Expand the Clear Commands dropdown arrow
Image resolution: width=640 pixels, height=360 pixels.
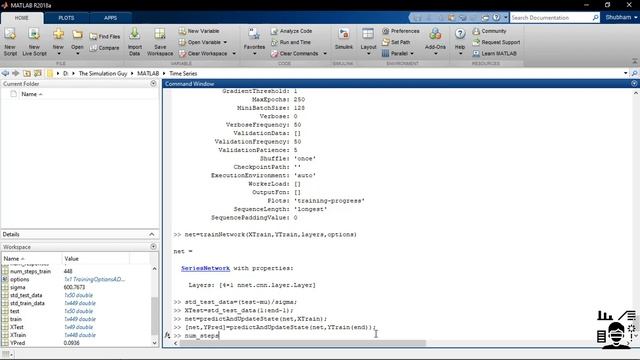tap(325, 53)
